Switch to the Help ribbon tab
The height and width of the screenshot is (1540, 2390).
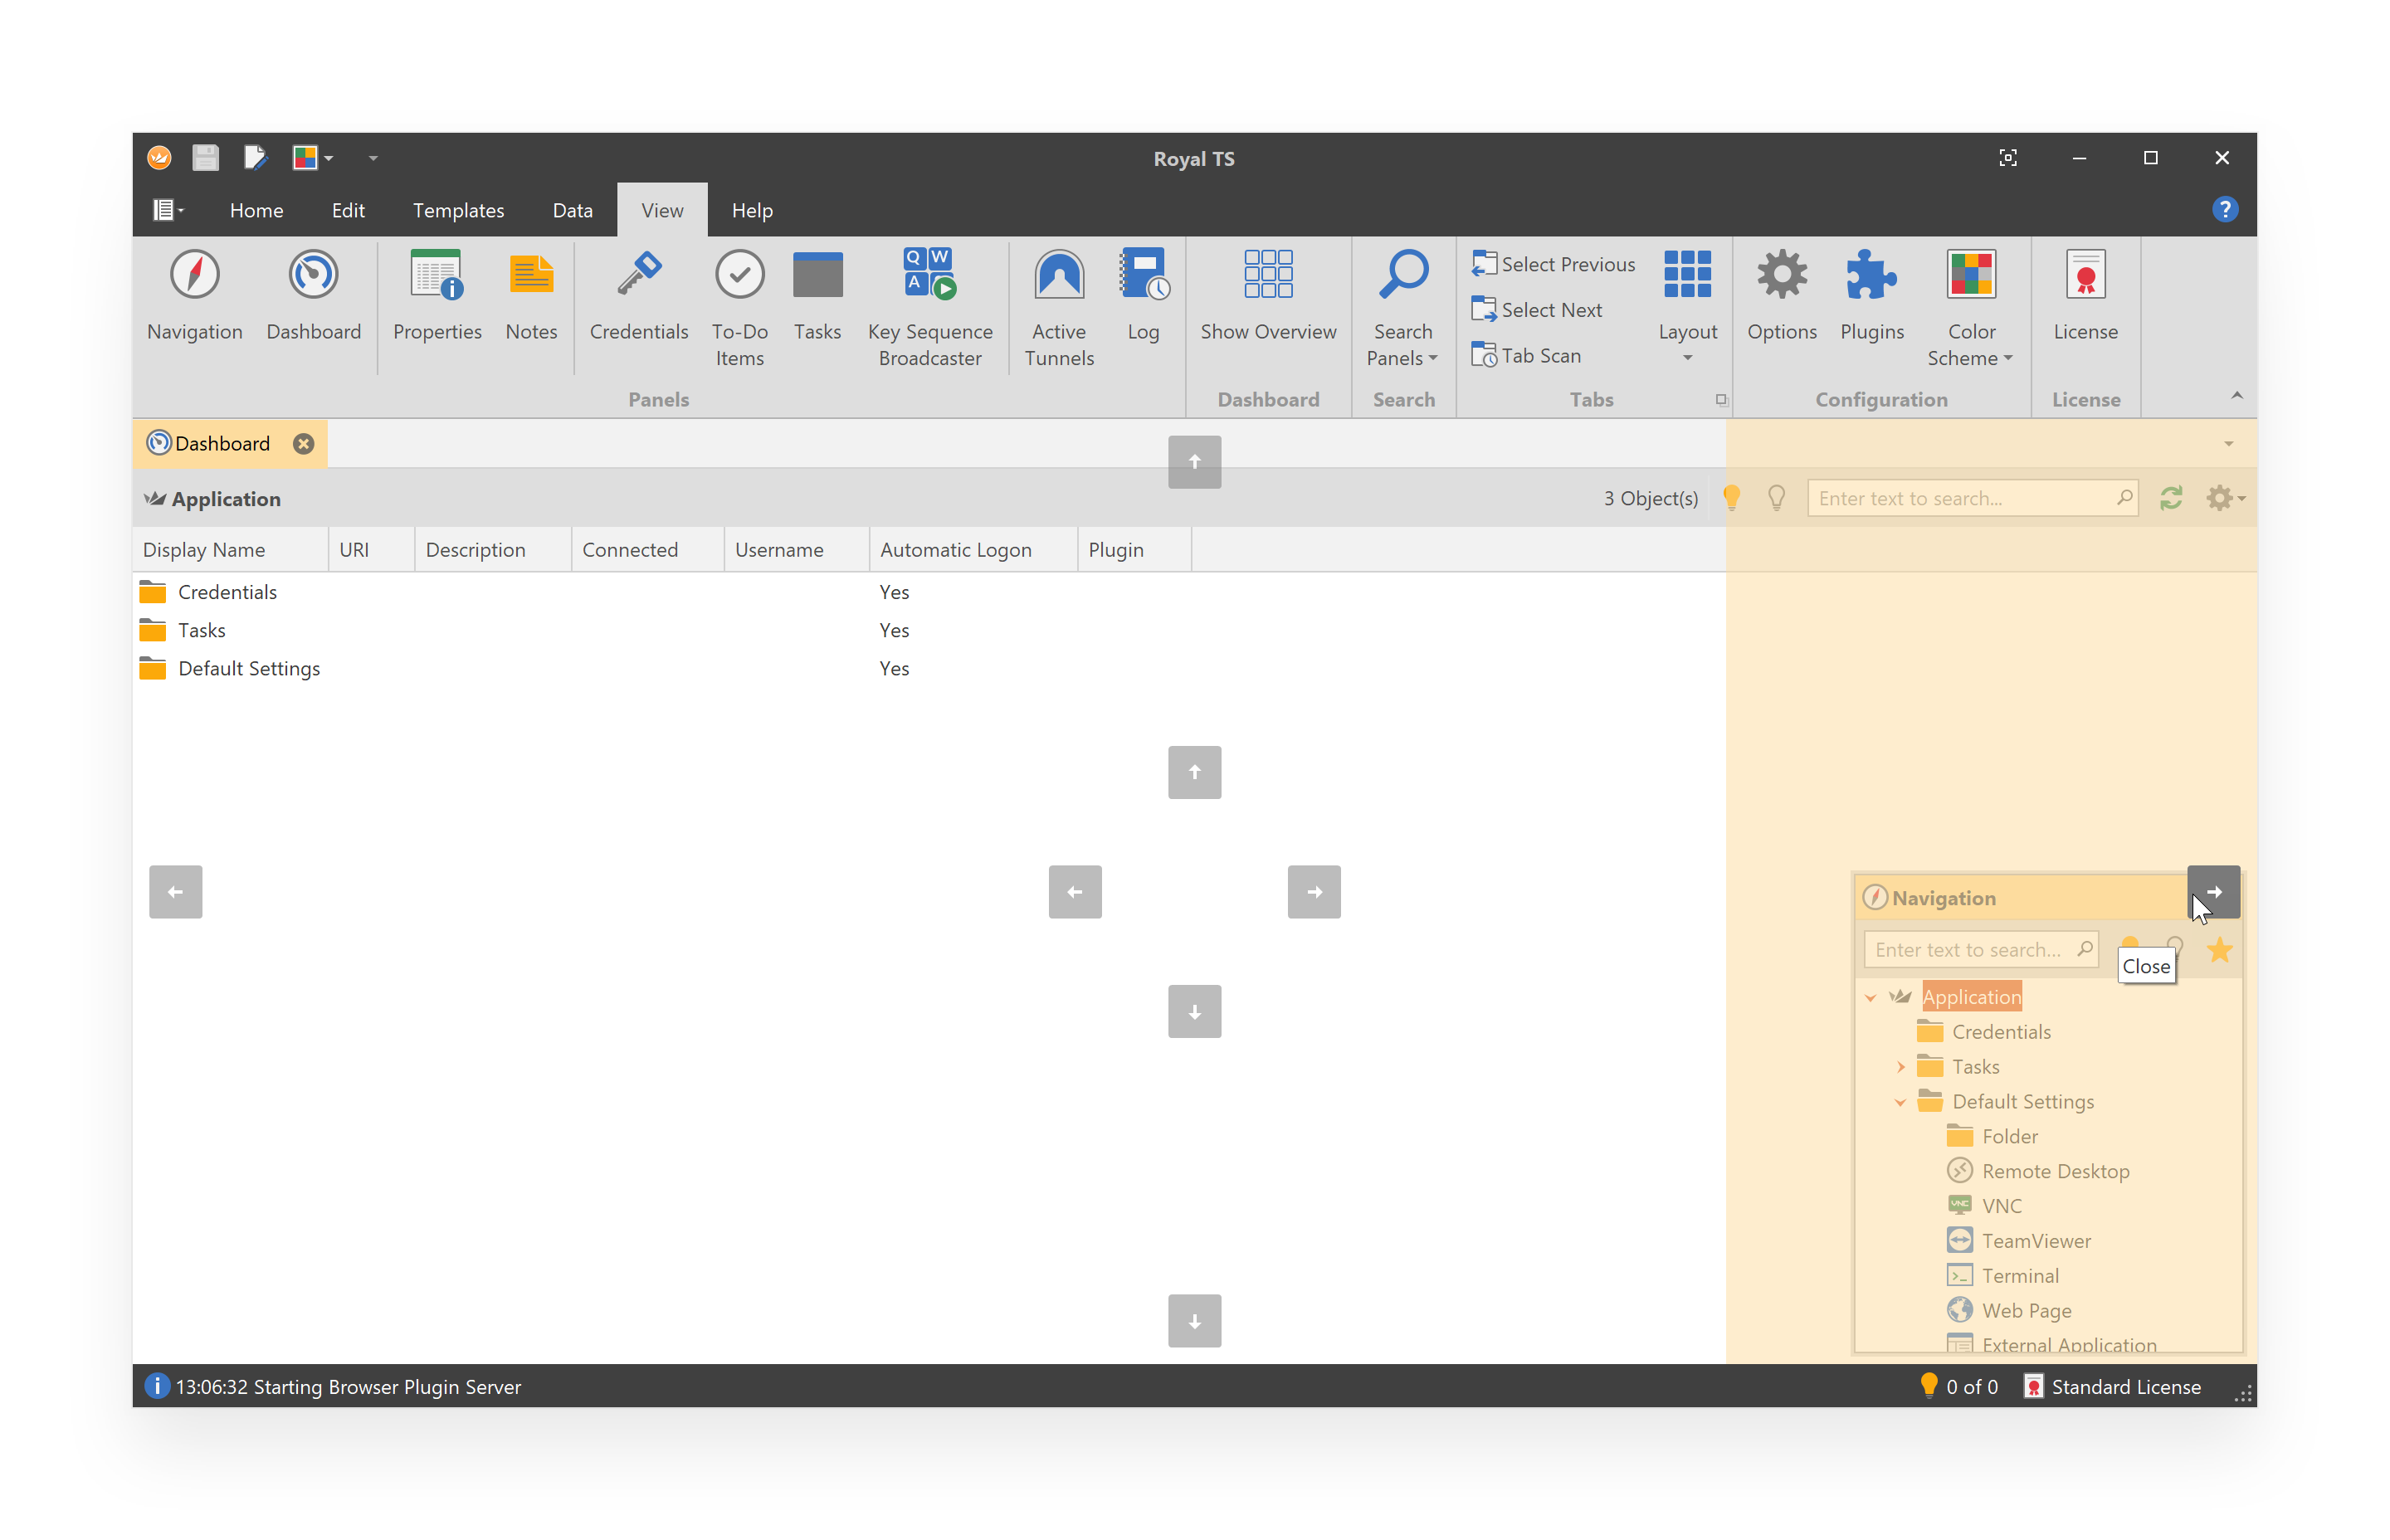(751, 210)
